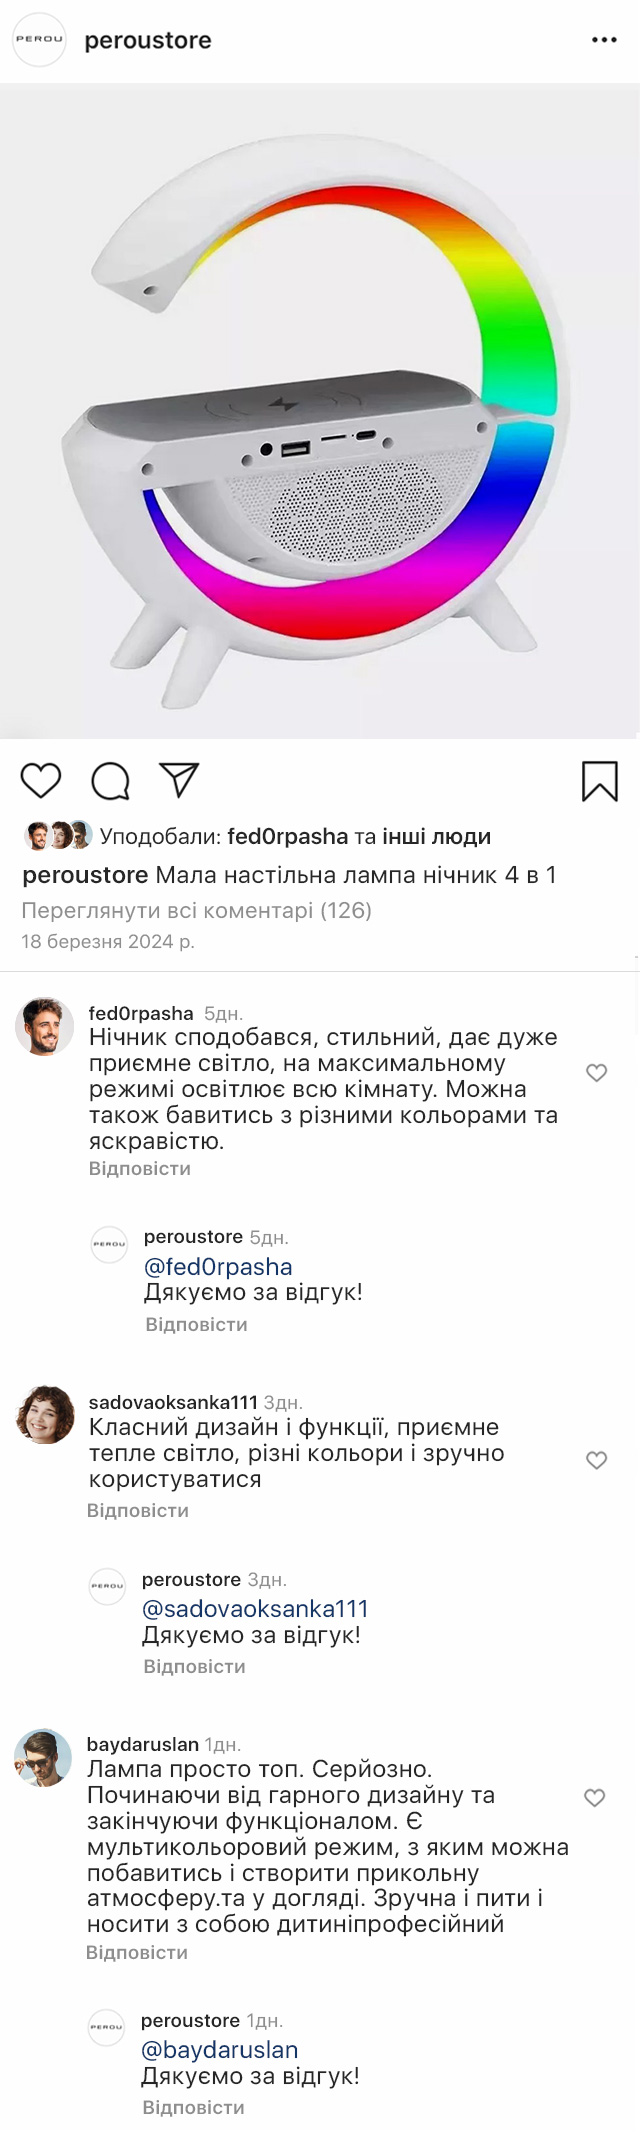The width and height of the screenshot is (640, 2137).
Task: Reply to sadovaoksanka111's comment
Action: click(138, 1510)
